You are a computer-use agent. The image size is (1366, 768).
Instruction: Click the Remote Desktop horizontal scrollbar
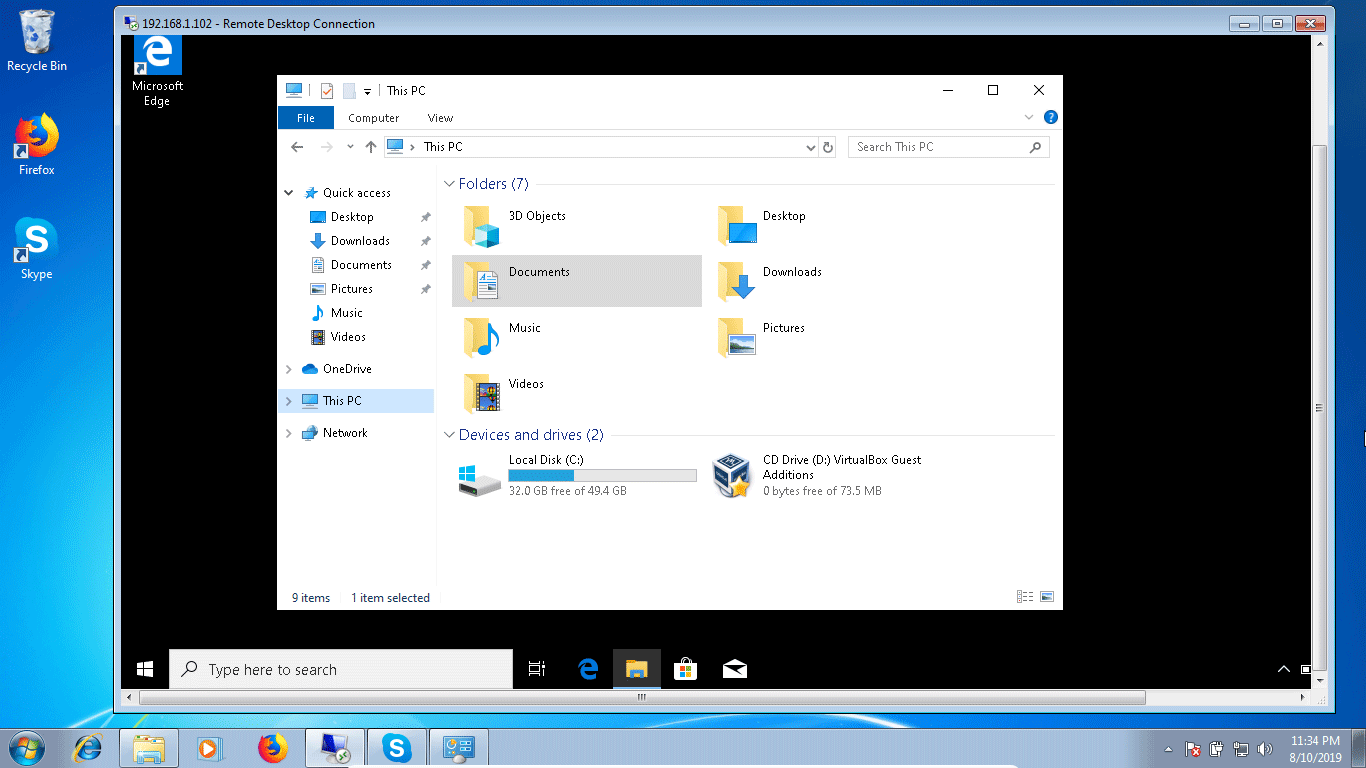tap(642, 697)
